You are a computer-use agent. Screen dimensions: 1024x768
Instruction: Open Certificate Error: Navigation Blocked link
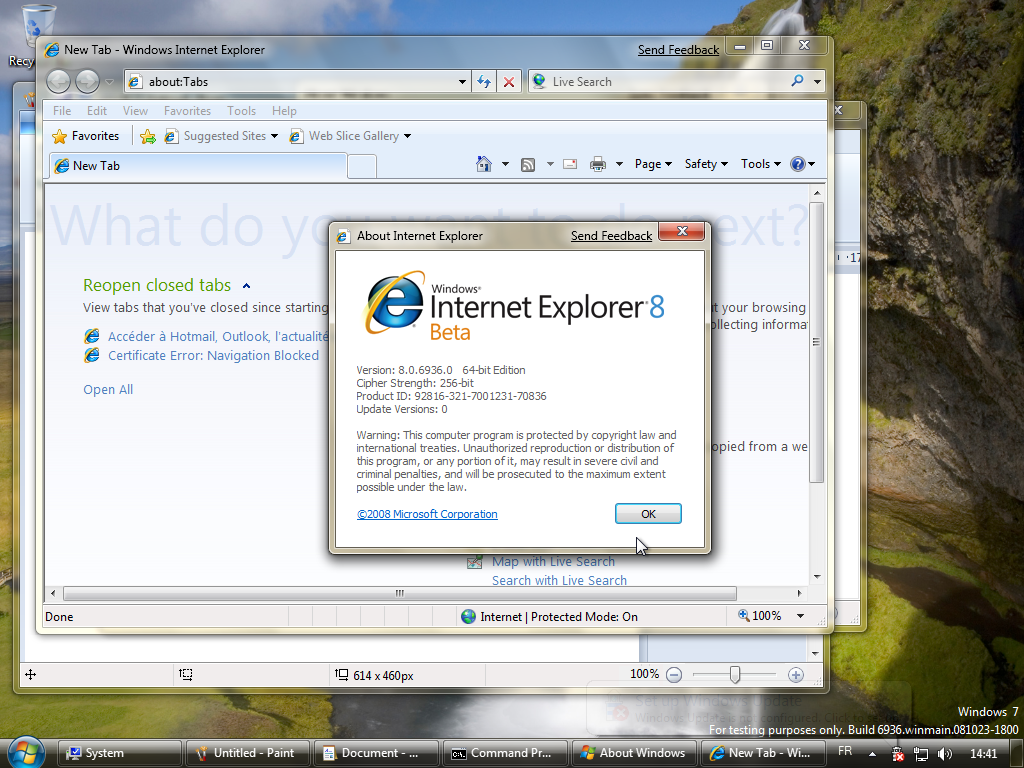[x=214, y=355]
